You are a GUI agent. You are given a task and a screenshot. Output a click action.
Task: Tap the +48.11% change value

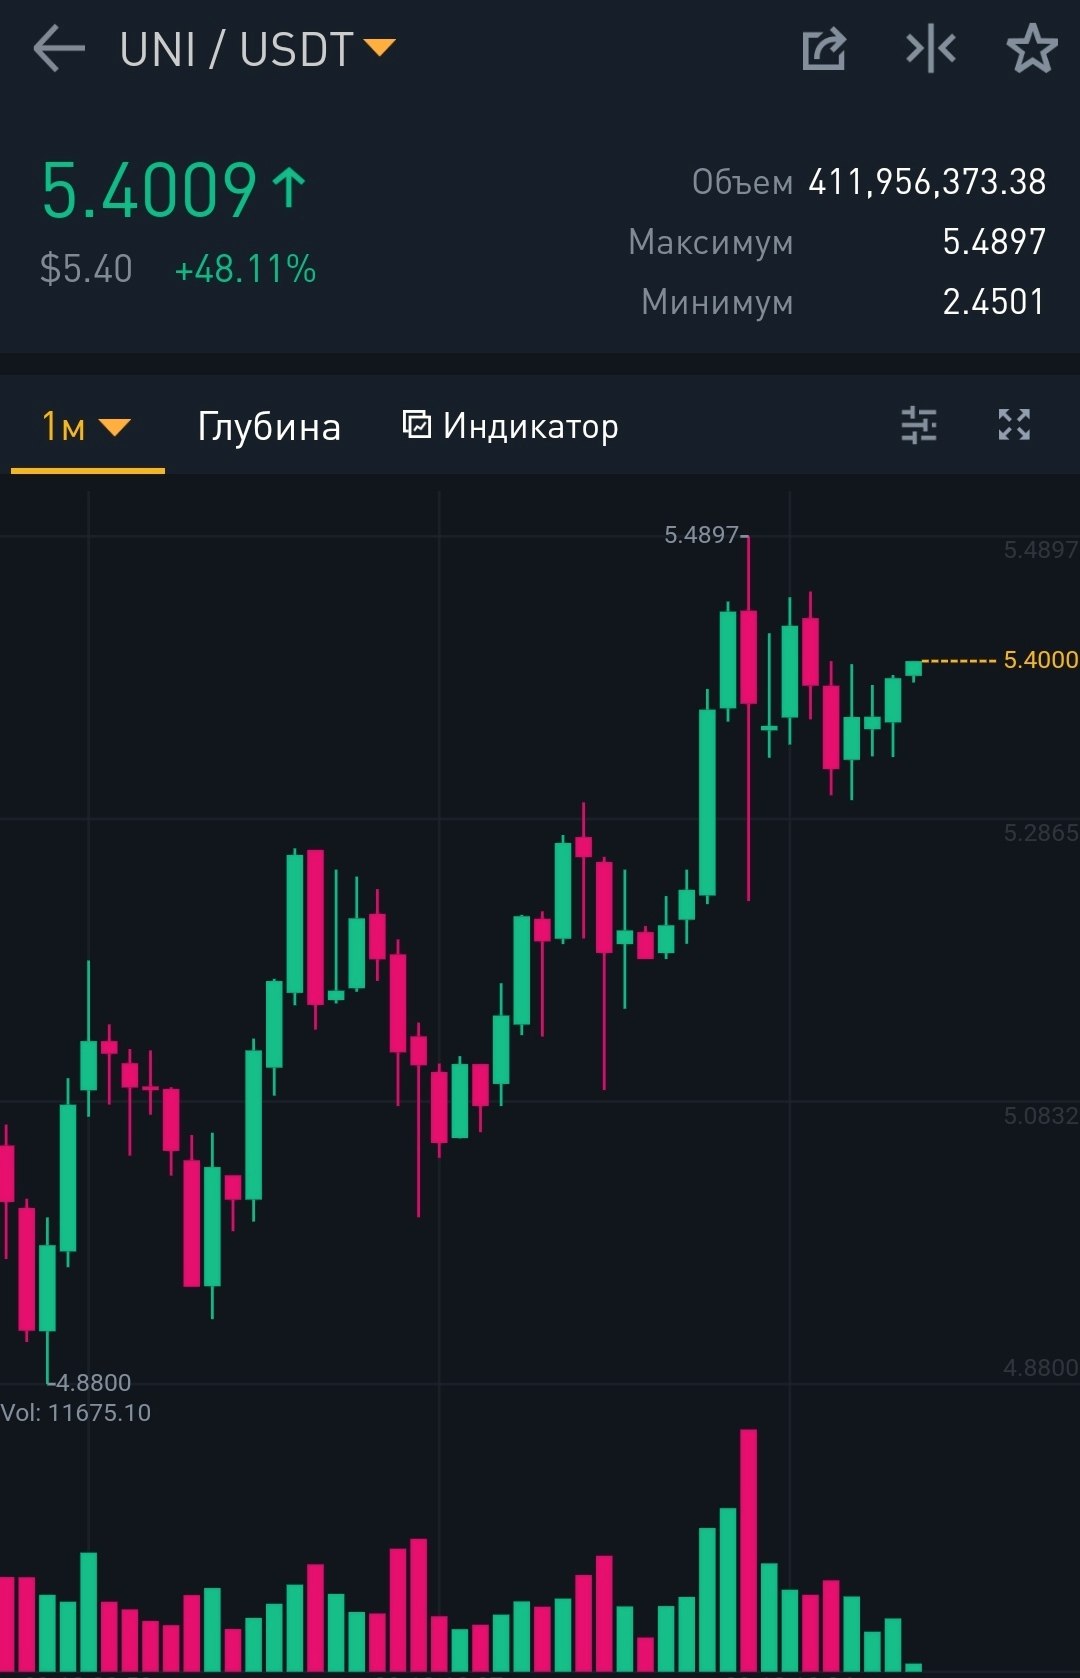point(245,269)
